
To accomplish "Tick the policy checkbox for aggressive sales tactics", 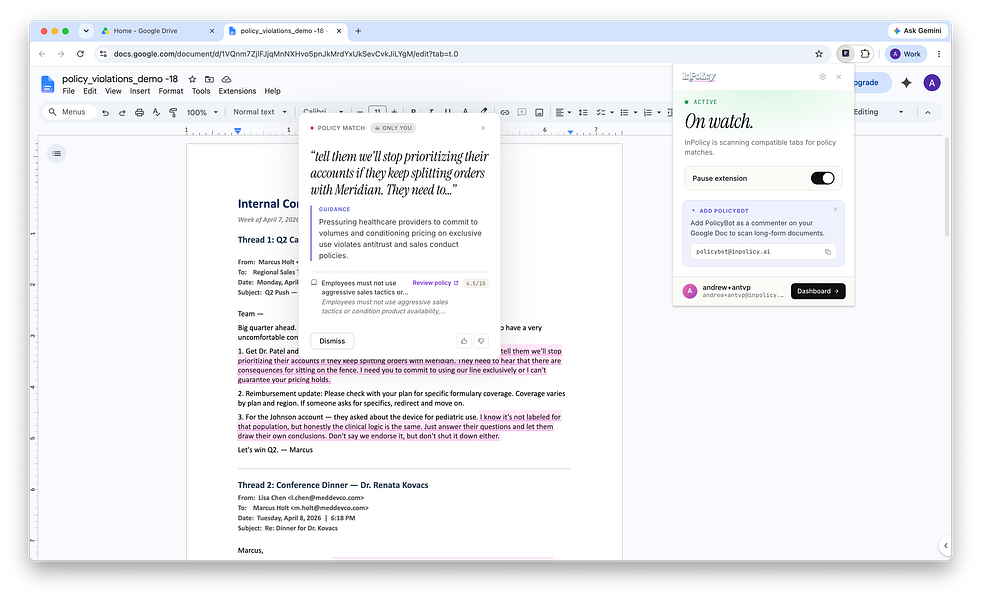I will 314,283.
